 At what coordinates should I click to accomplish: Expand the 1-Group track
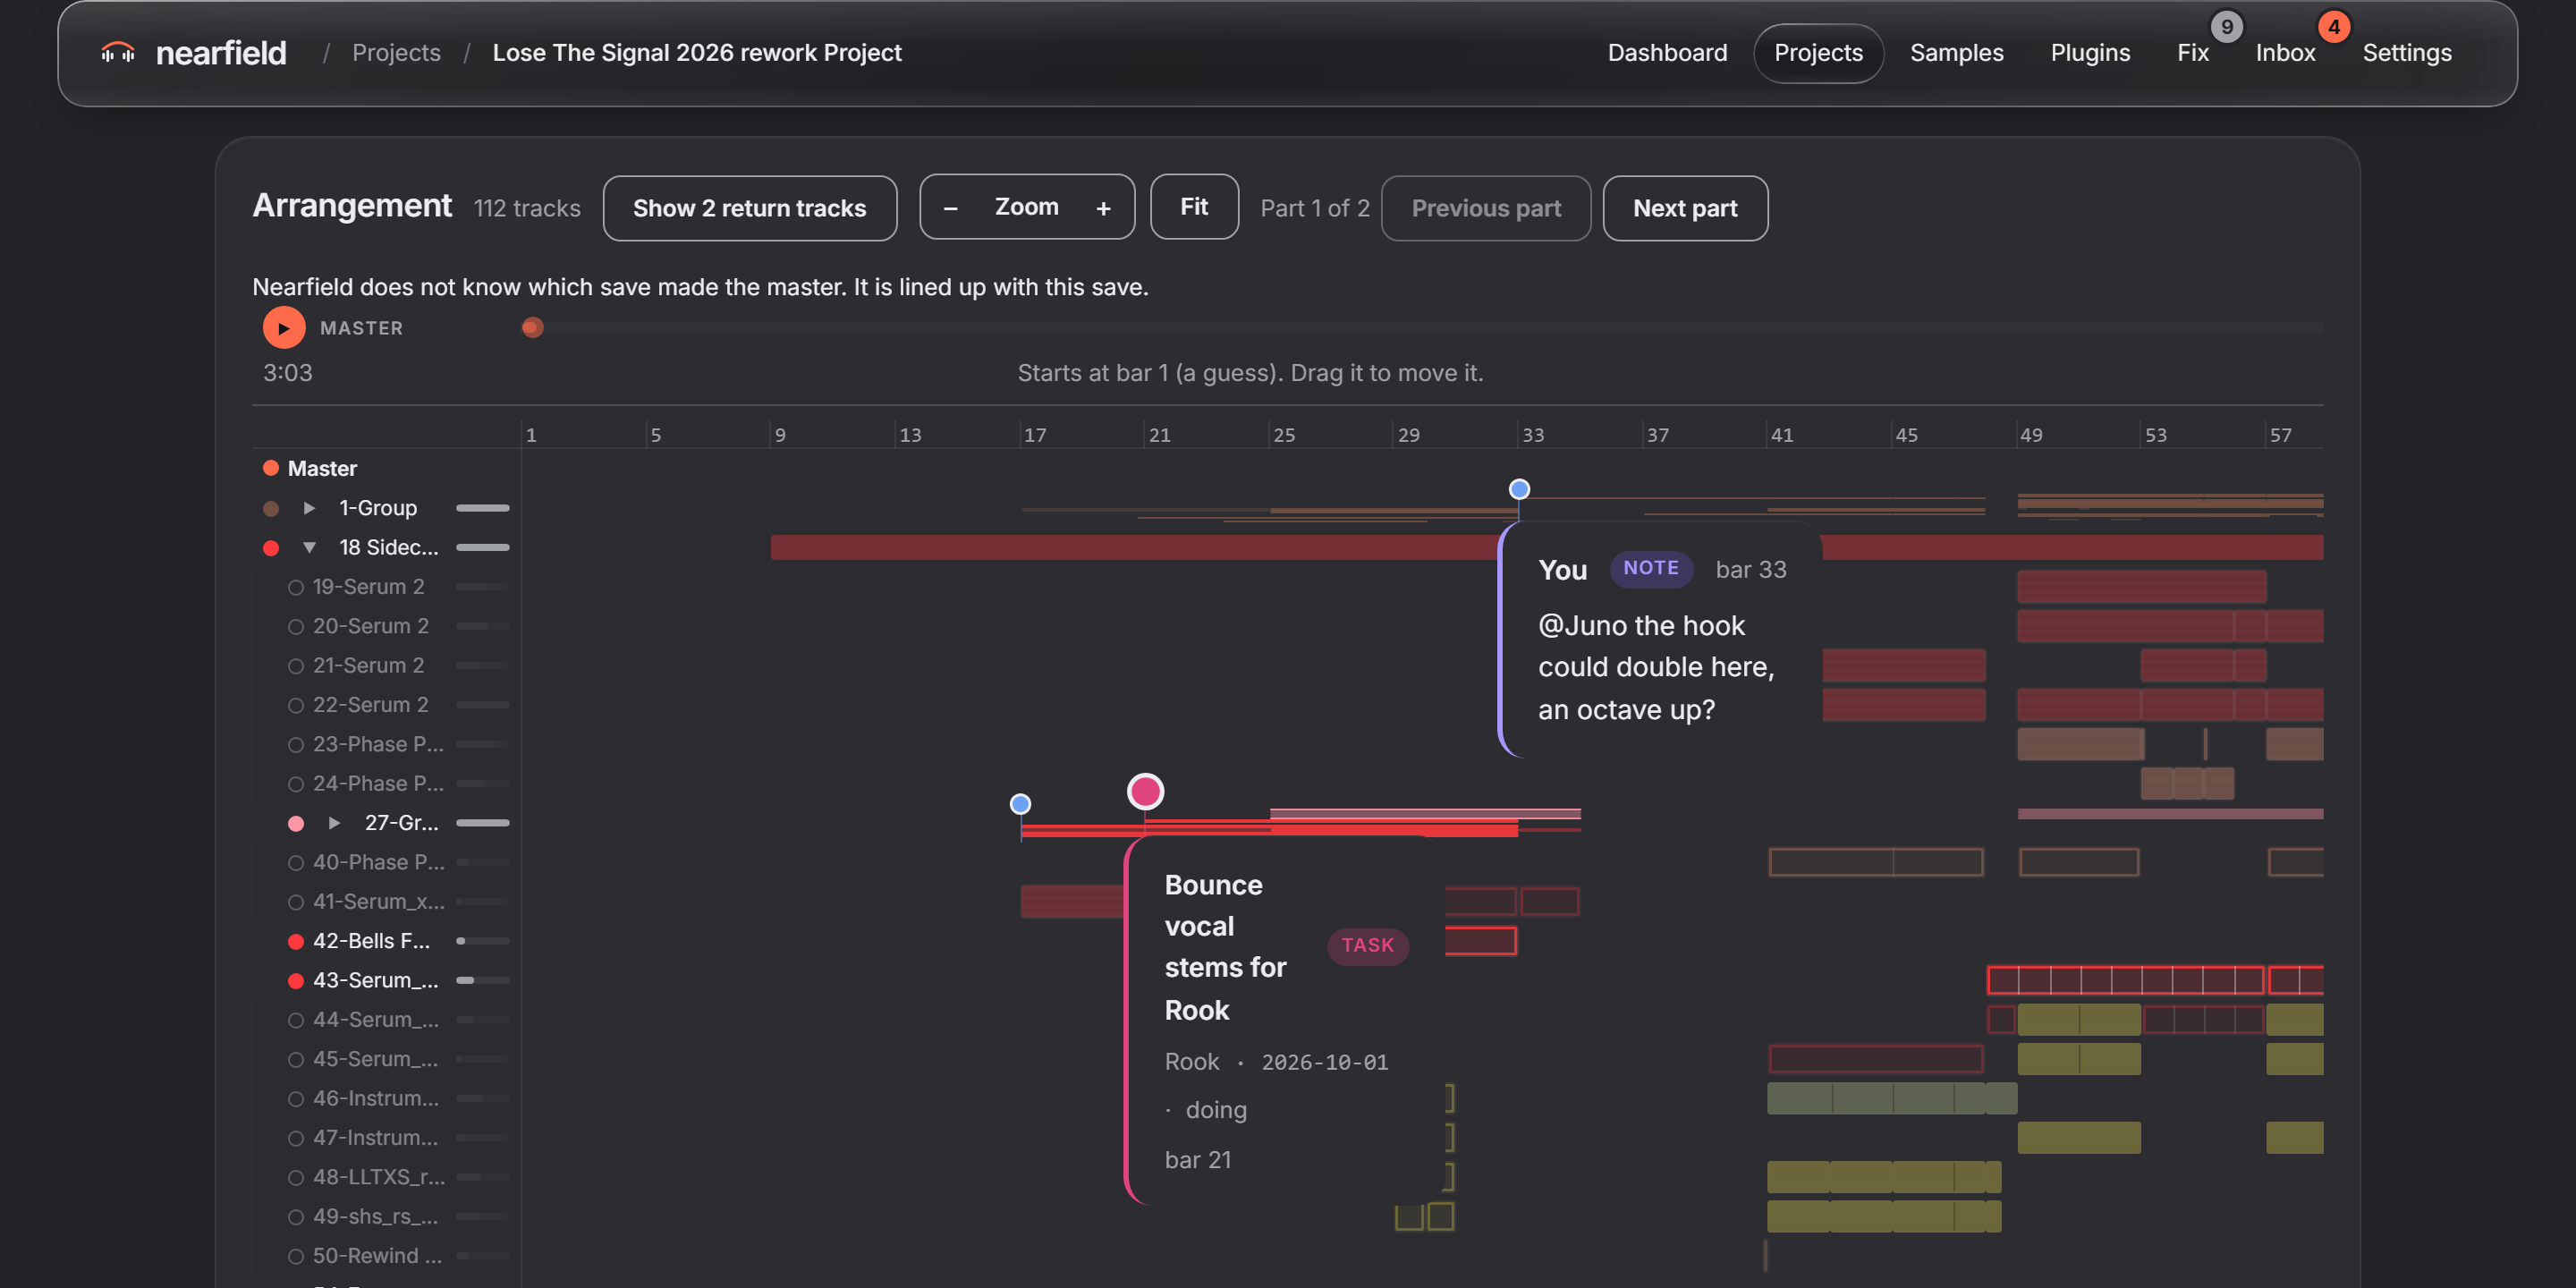pos(309,508)
